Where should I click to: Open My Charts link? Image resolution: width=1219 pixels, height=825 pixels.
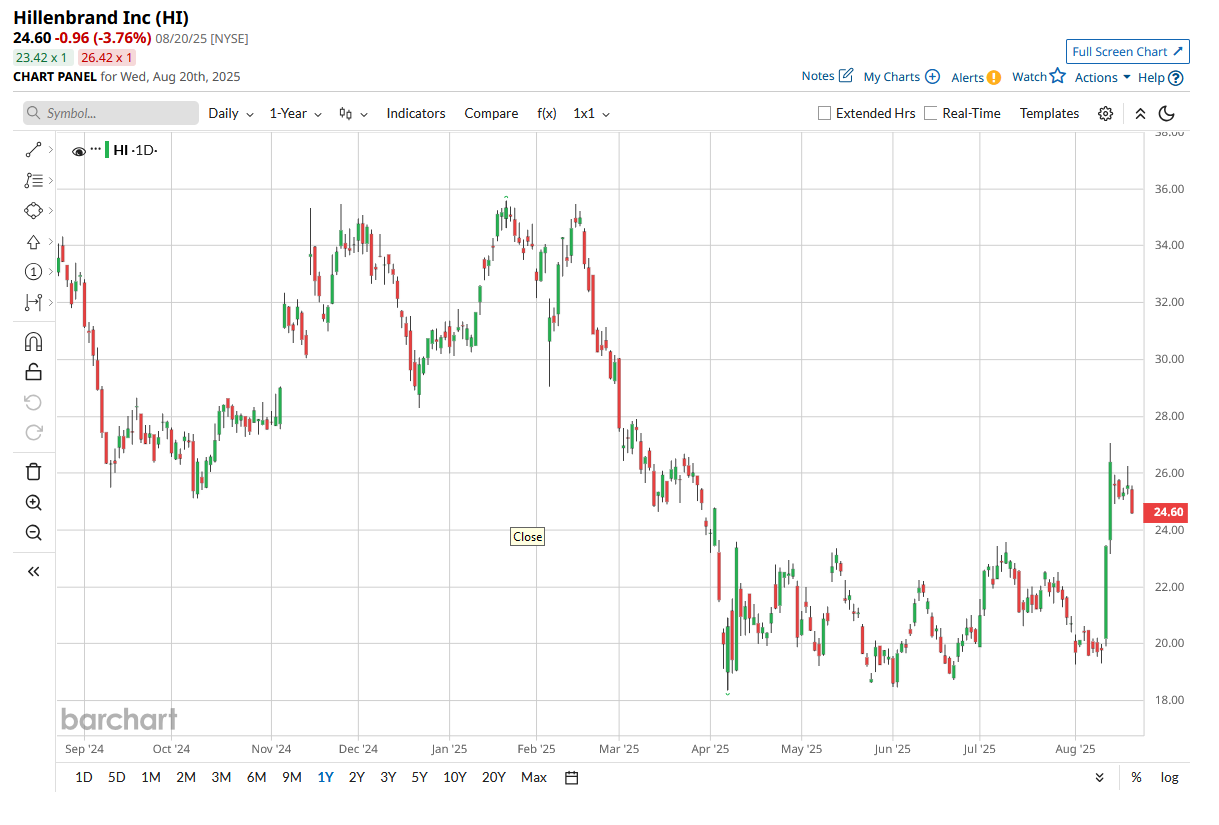(x=901, y=77)
